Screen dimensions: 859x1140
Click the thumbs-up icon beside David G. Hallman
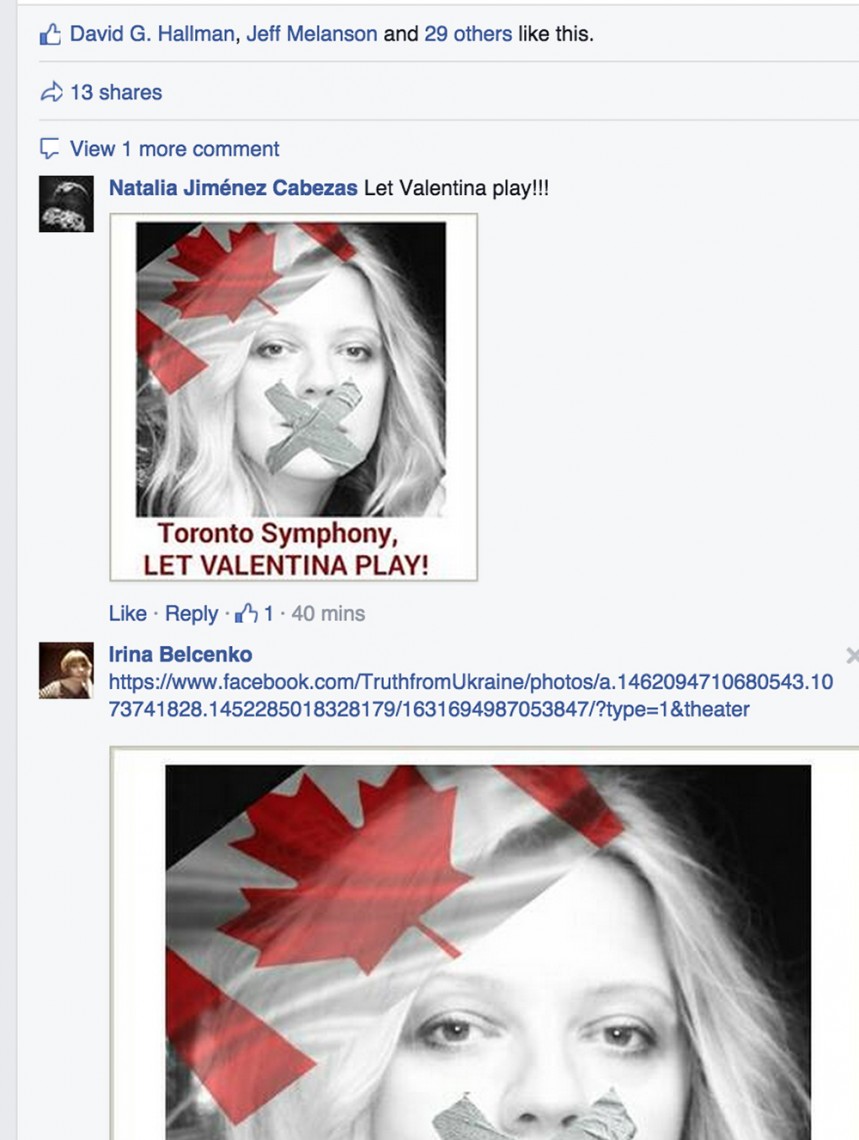coord(50,34)
